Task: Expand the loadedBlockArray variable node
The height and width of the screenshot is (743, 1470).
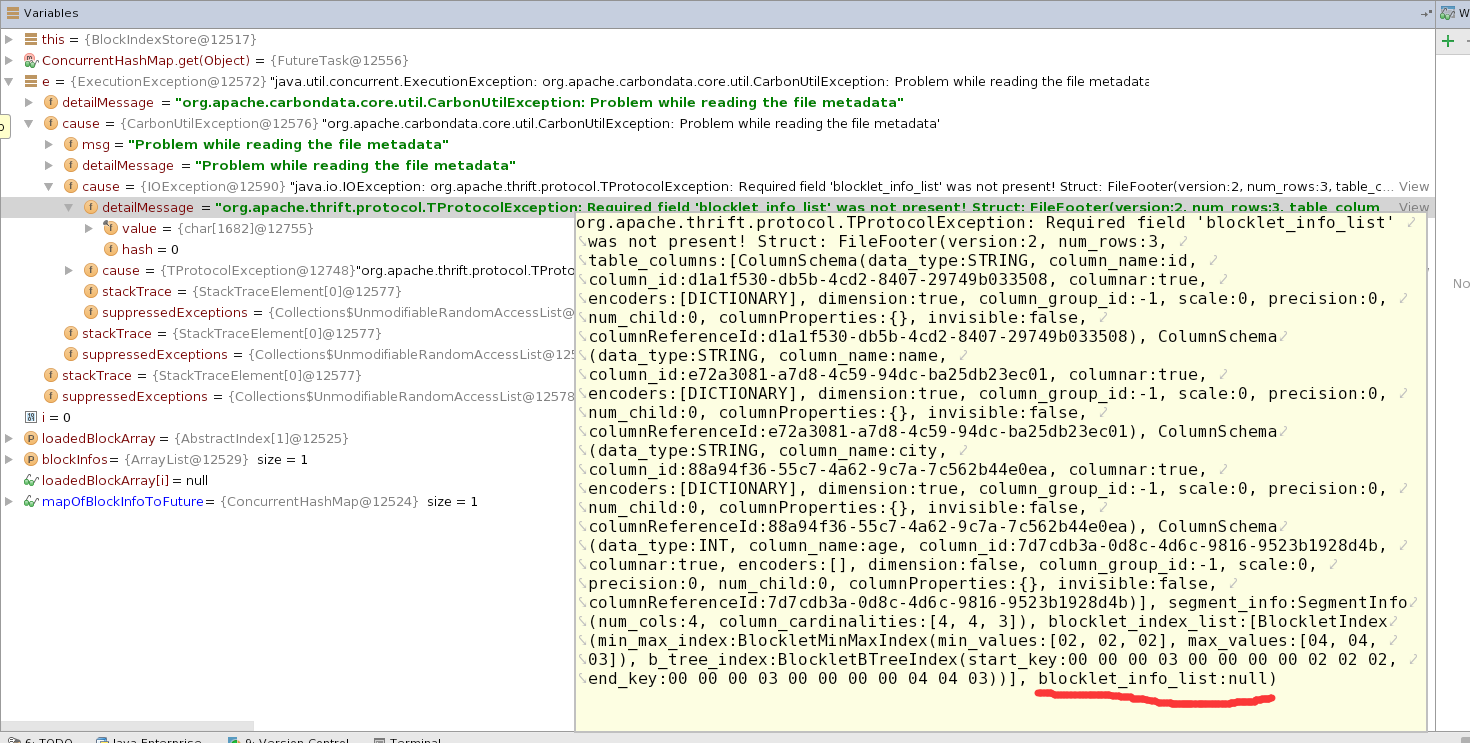Action: [x=9, y=439]
